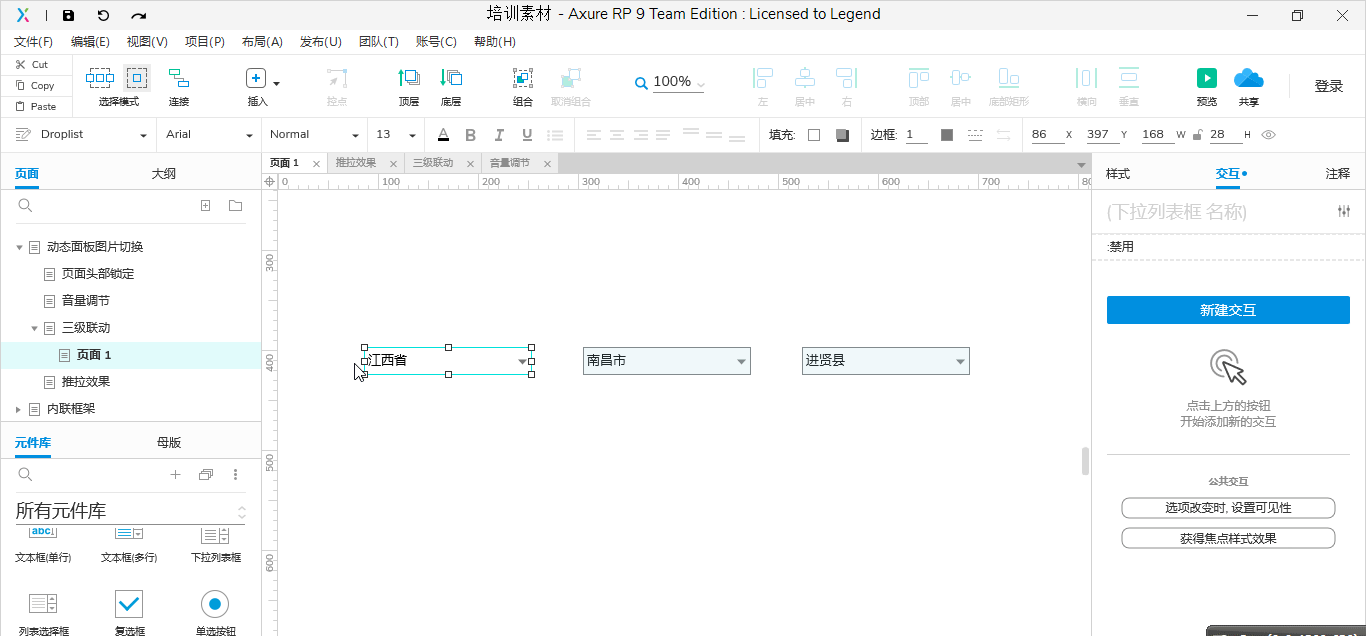Screen dimensions: 1366x636
Task: Click the 复选框 checkbox widget icon
Action: point(129,604)
